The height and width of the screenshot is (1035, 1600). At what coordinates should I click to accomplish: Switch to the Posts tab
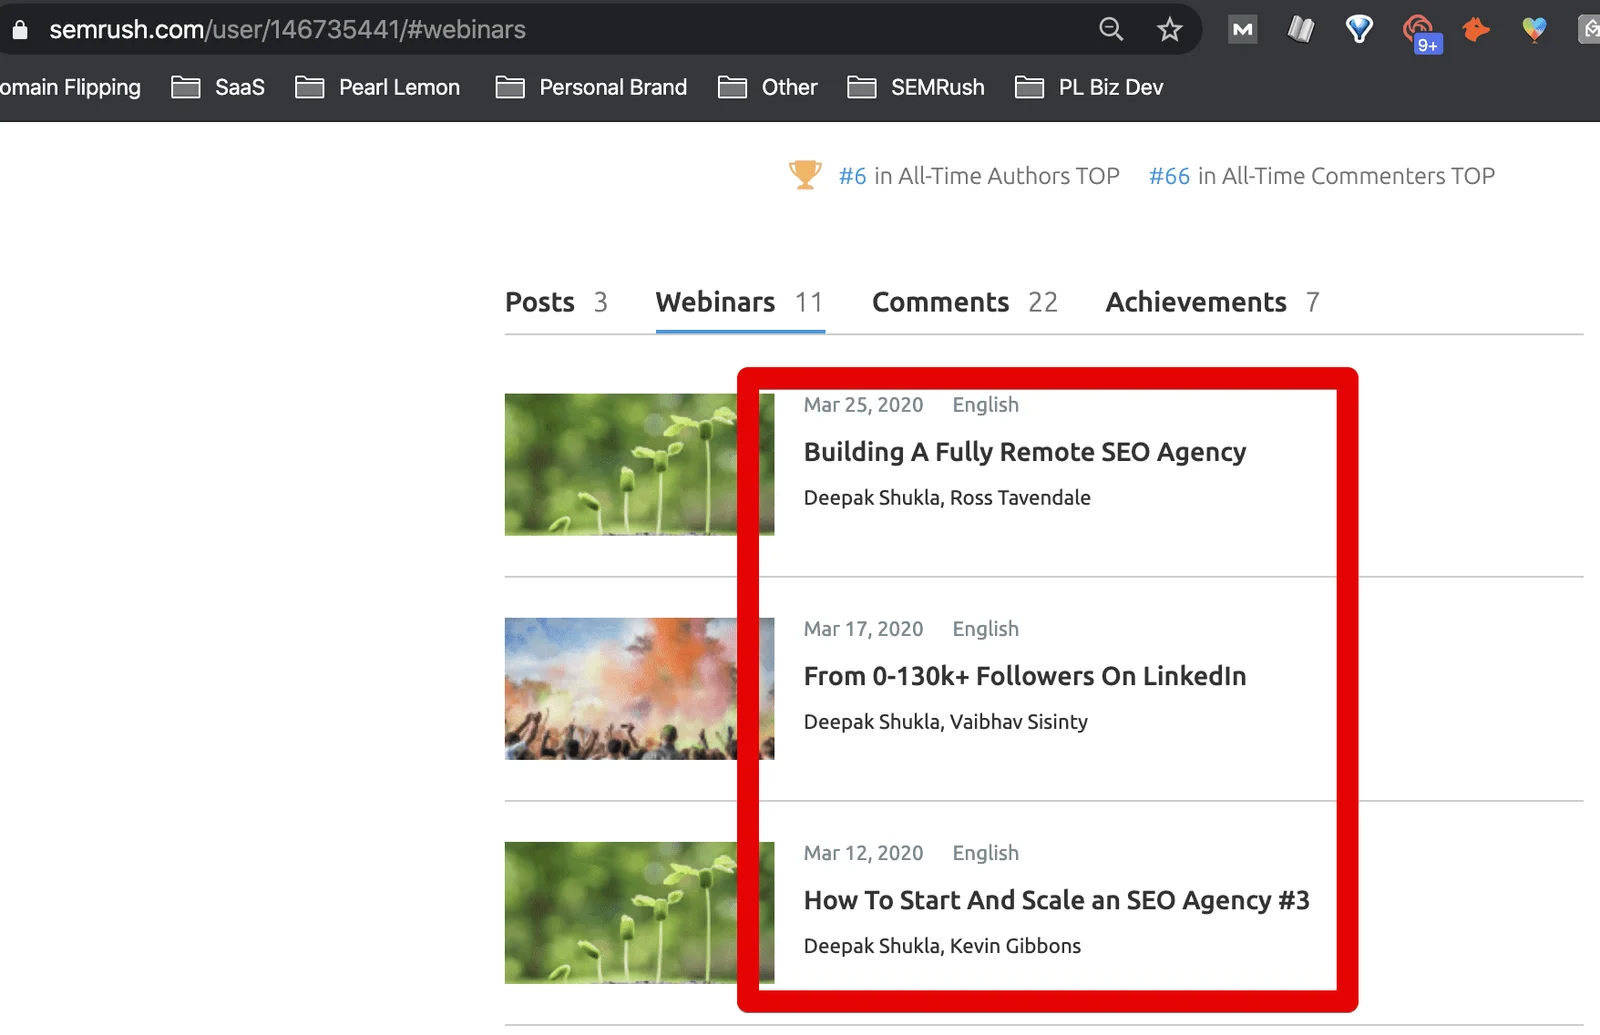tap(556, 302)
